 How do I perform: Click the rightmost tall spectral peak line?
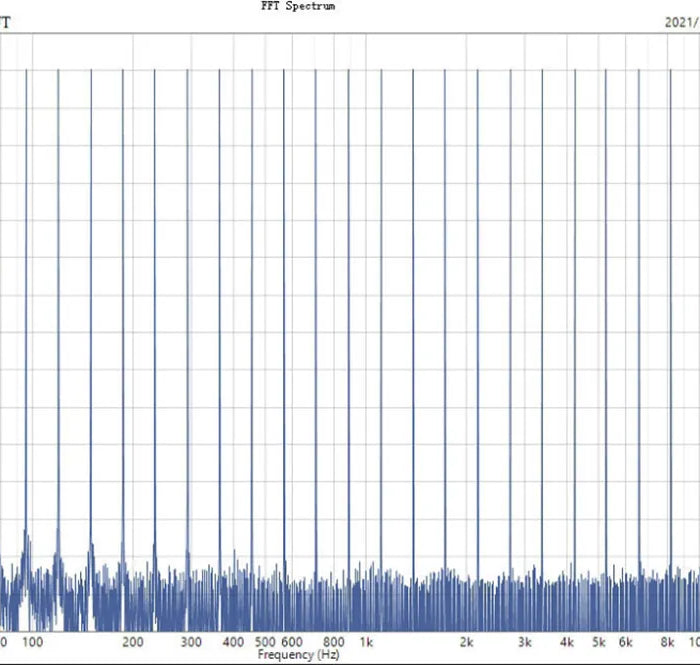pos(671,300)
